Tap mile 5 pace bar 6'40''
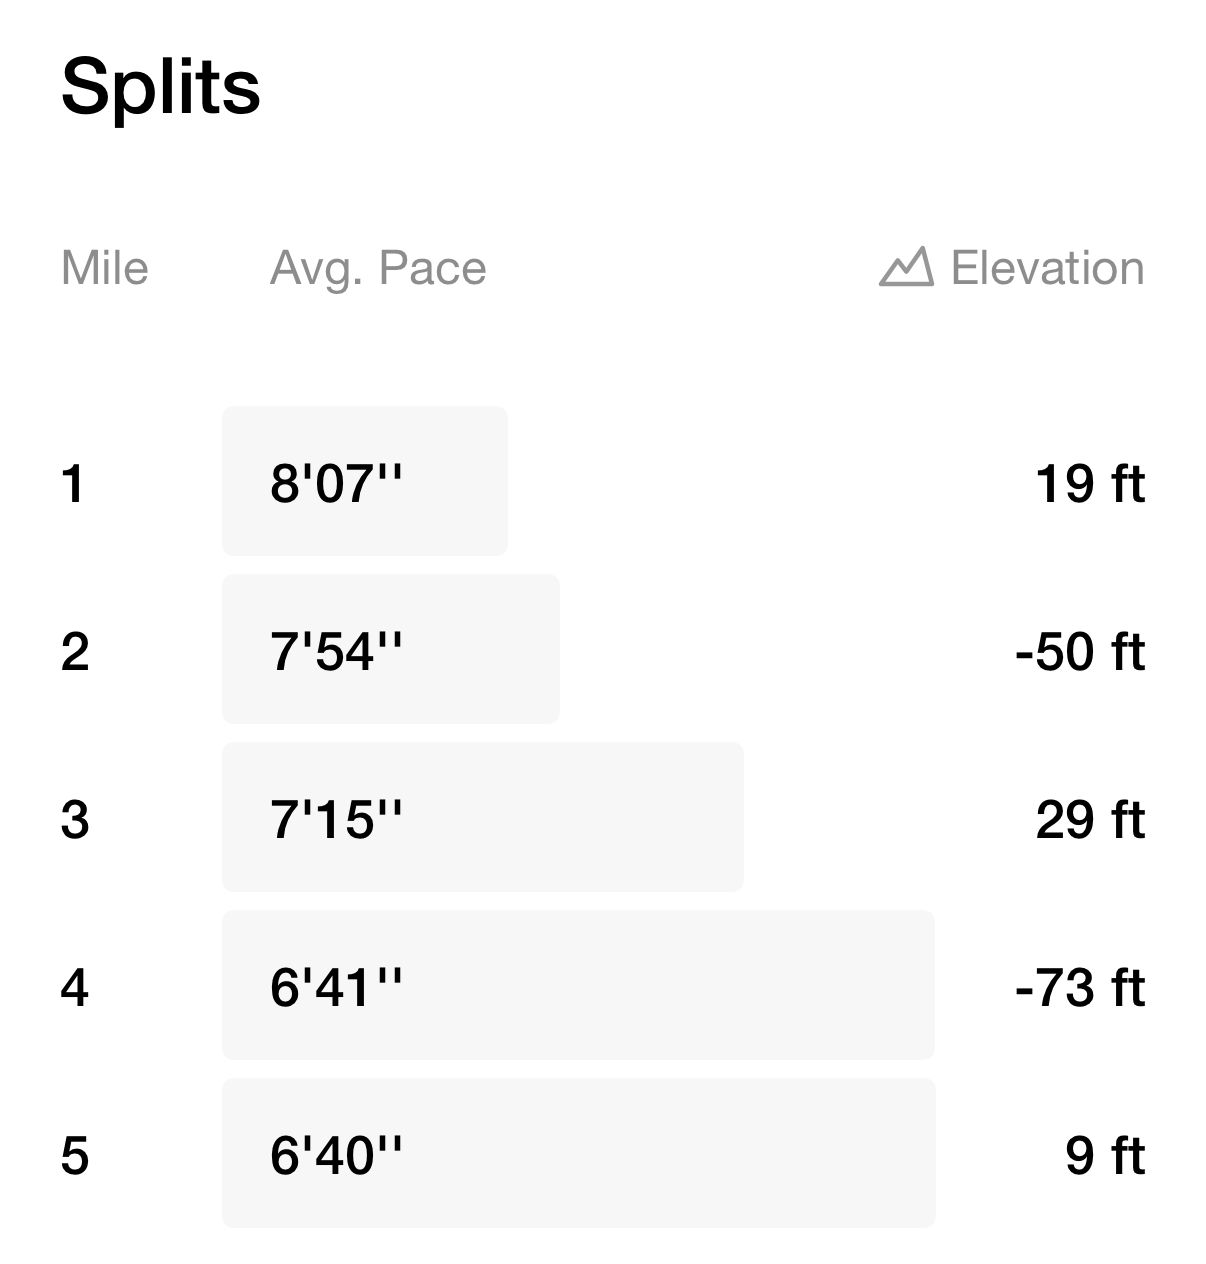This screenshot has width=1206, height=1264. tap(579, 1153)
